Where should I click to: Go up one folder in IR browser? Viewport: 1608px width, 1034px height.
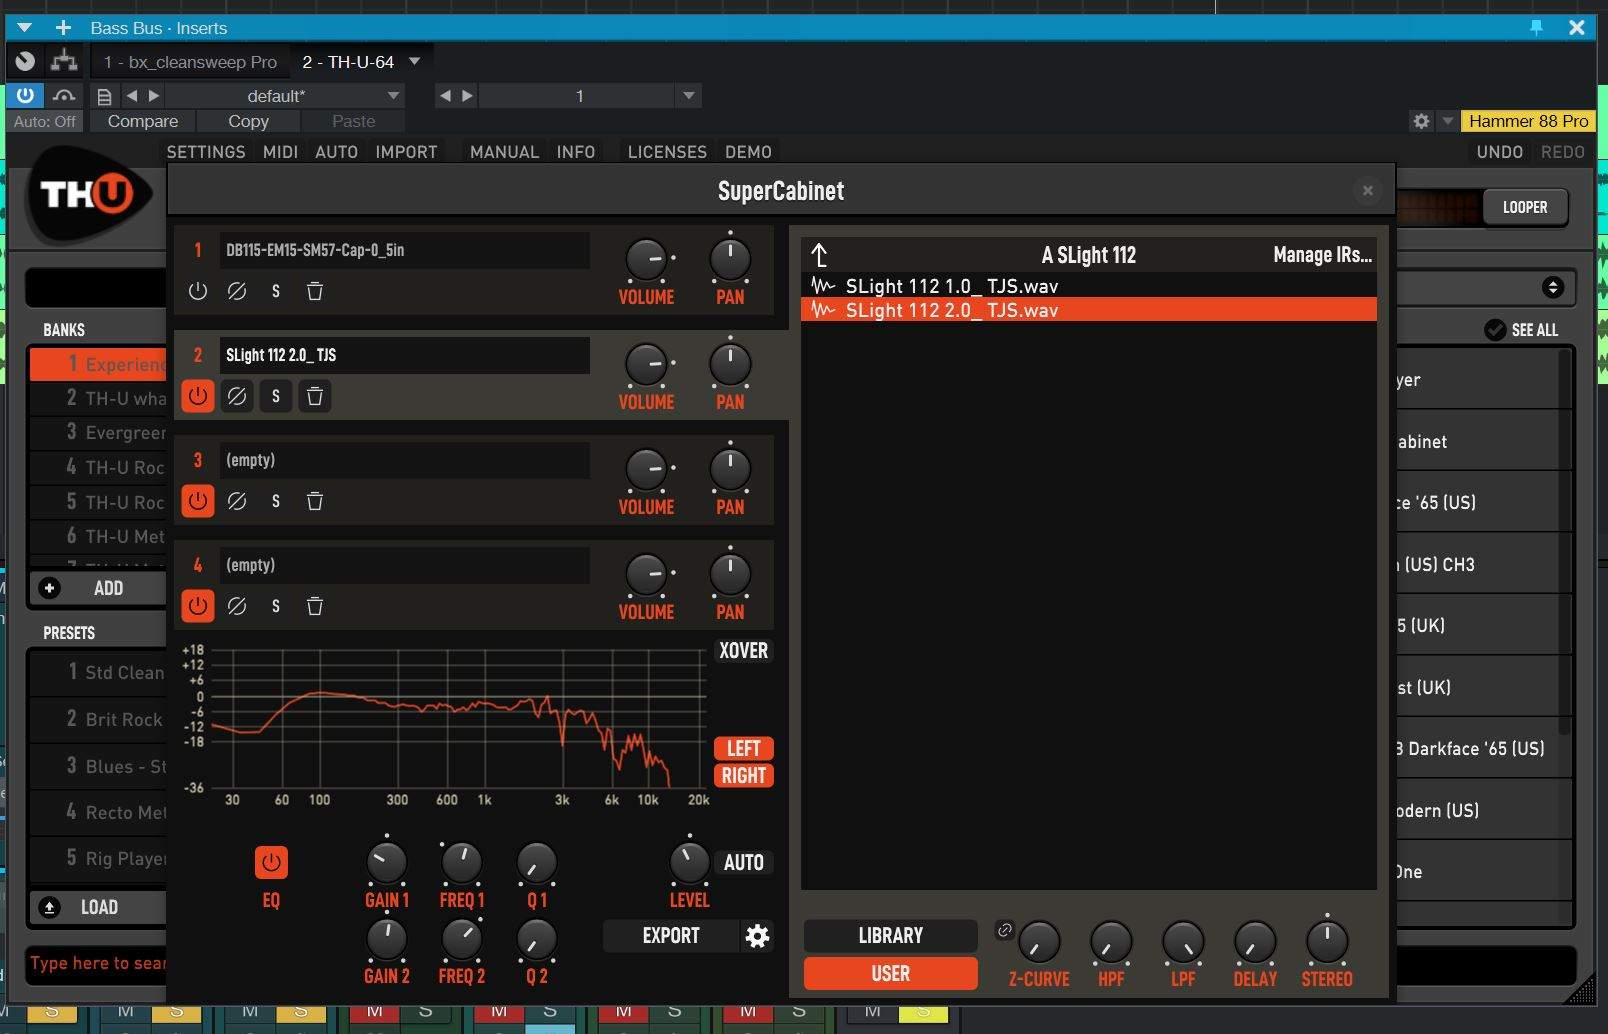(x=820, y=255)
